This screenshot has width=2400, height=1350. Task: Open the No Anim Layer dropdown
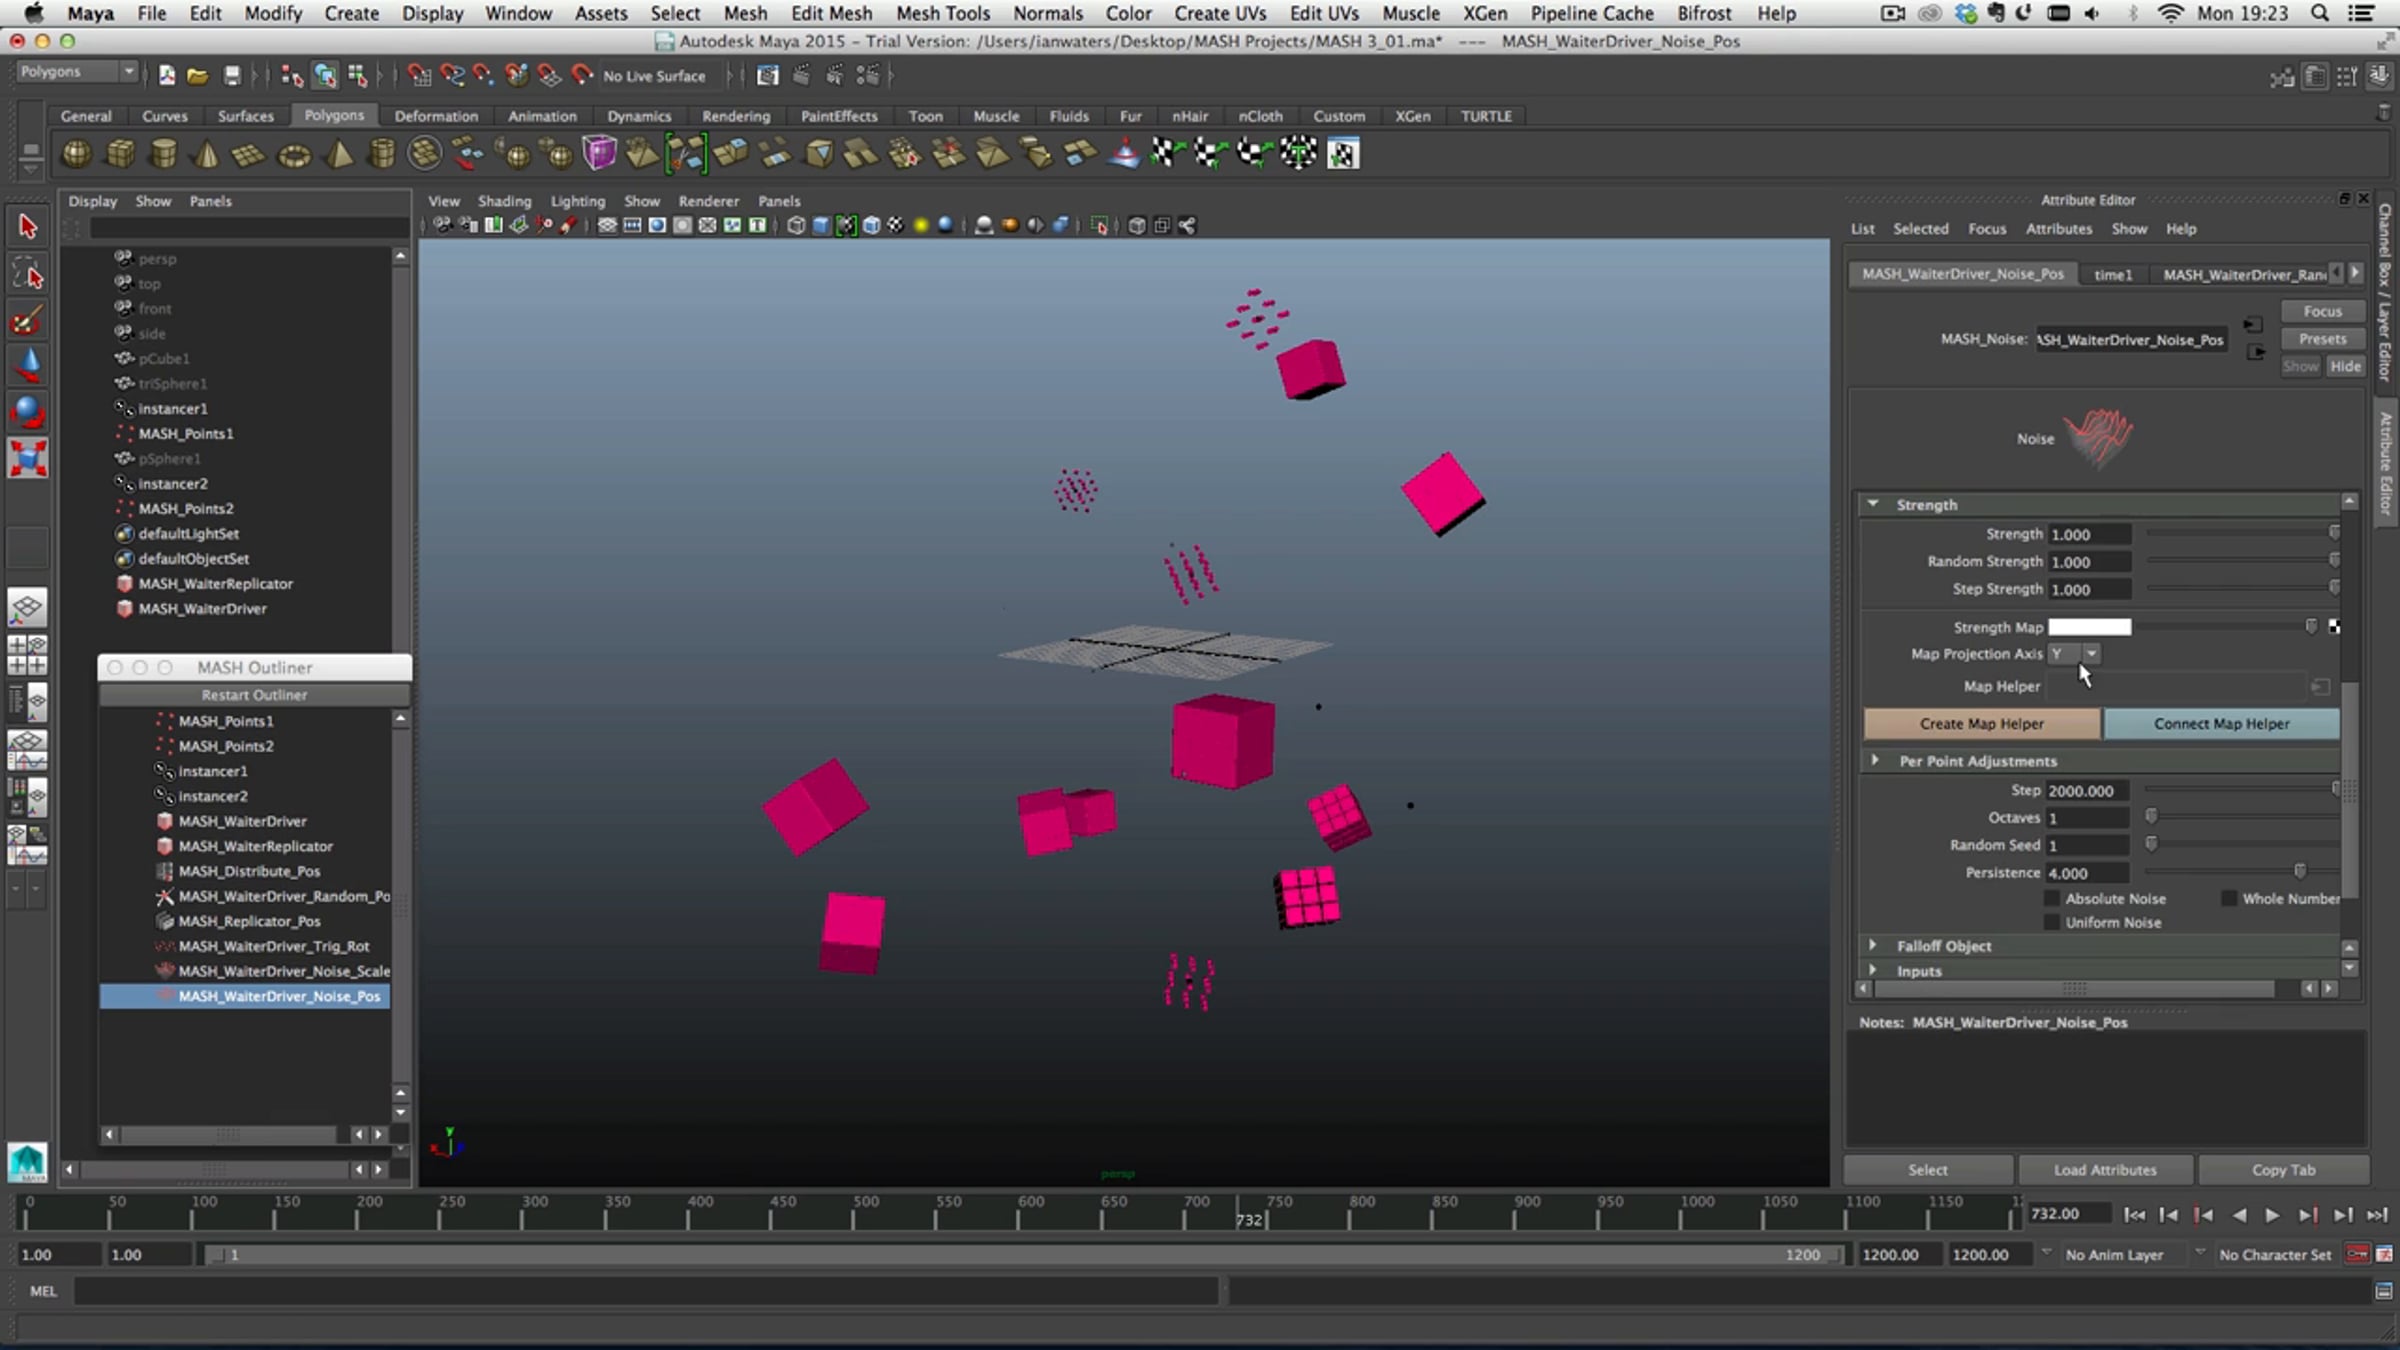[2113, 1254]
